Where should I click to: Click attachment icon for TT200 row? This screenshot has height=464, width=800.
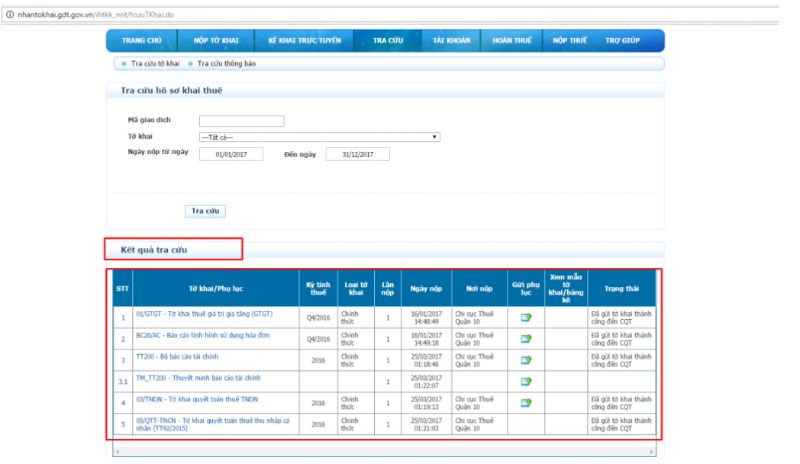(x=526, y=359)
